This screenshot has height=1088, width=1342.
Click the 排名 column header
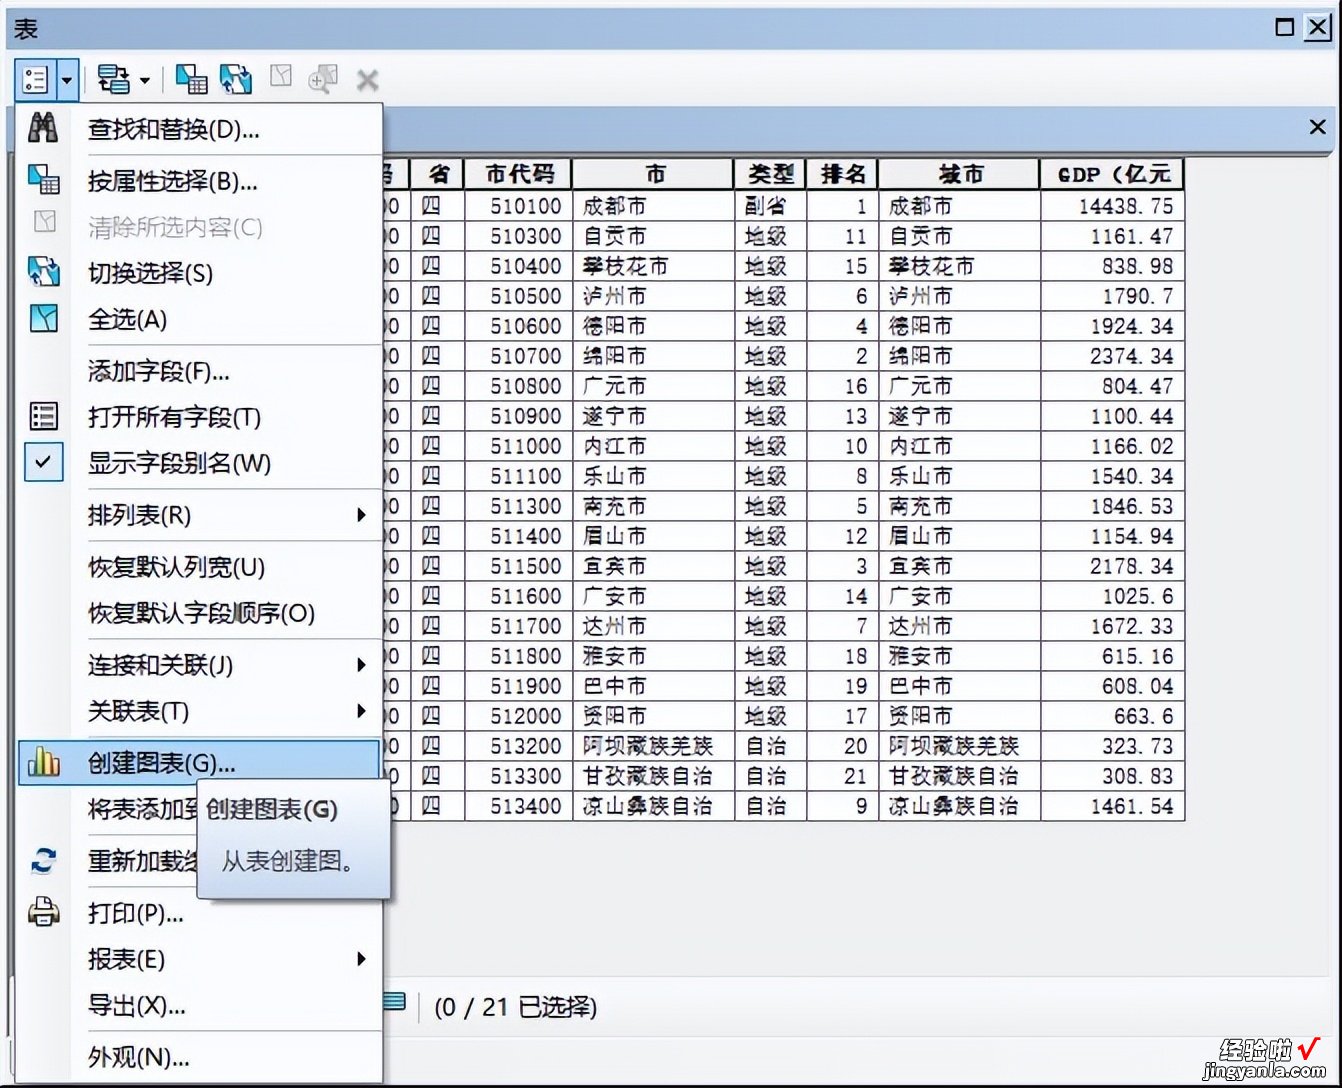(x=843, y=174)
